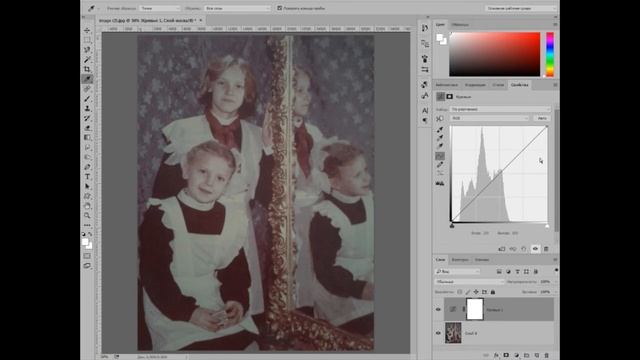Open the workspace switcher dropdown
This screenshot has height=360, width=640.
[x=521, y=8]
